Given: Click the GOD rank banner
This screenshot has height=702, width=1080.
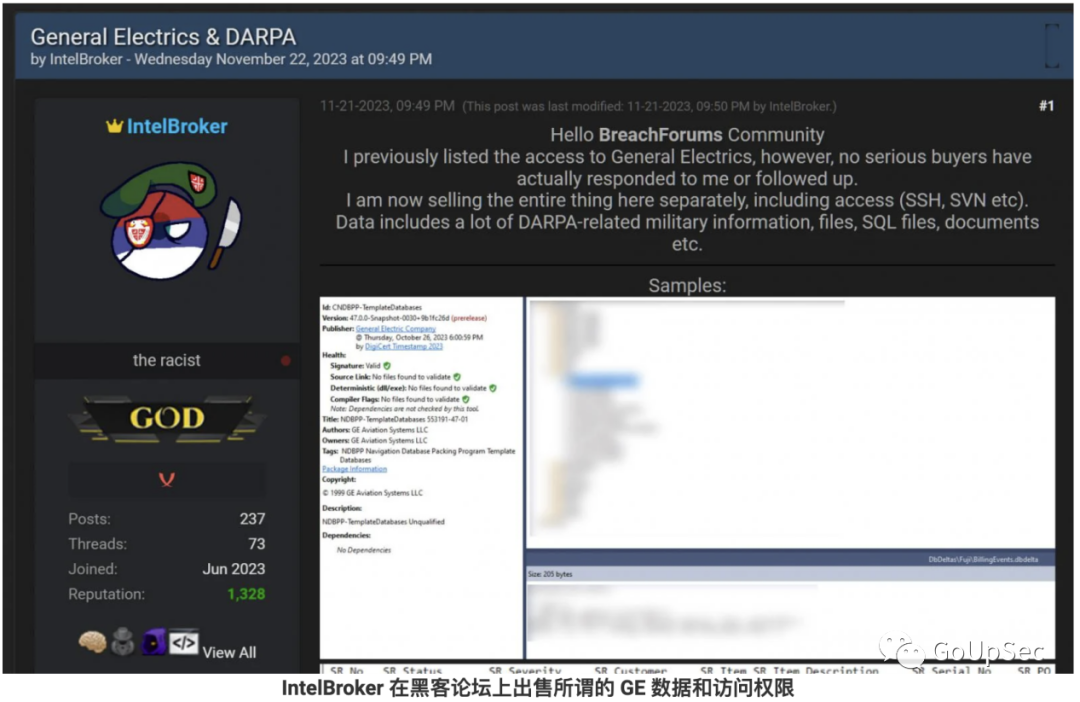Looking at the screenshot, I should [x=167, y=418].
